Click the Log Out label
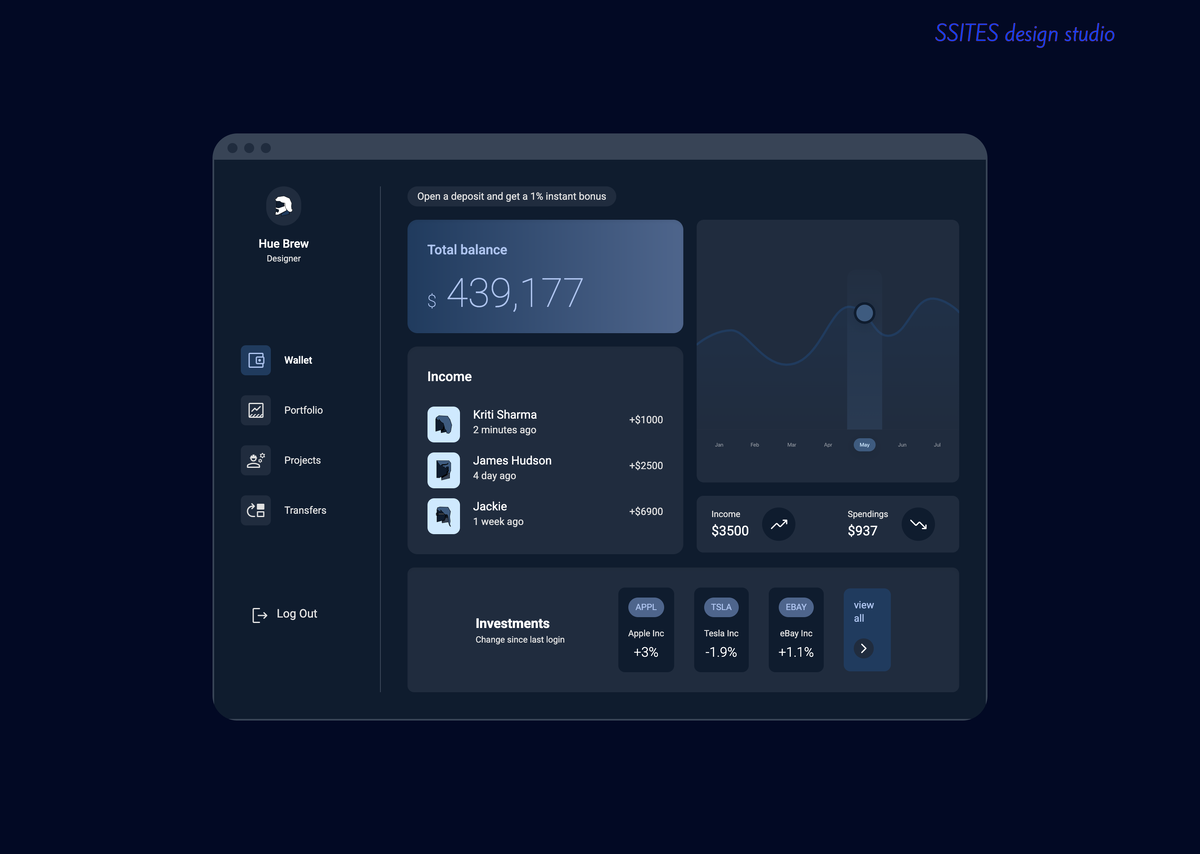The height and width of the screenshot is (854, 1200). [x=297, y=614]
